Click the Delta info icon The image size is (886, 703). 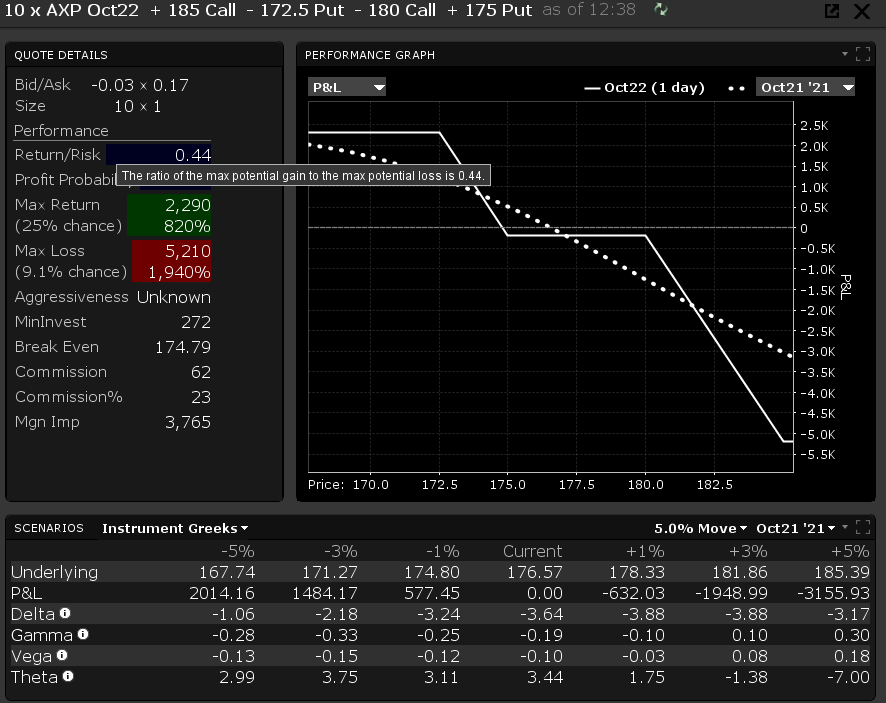click(x=65, y=613)
